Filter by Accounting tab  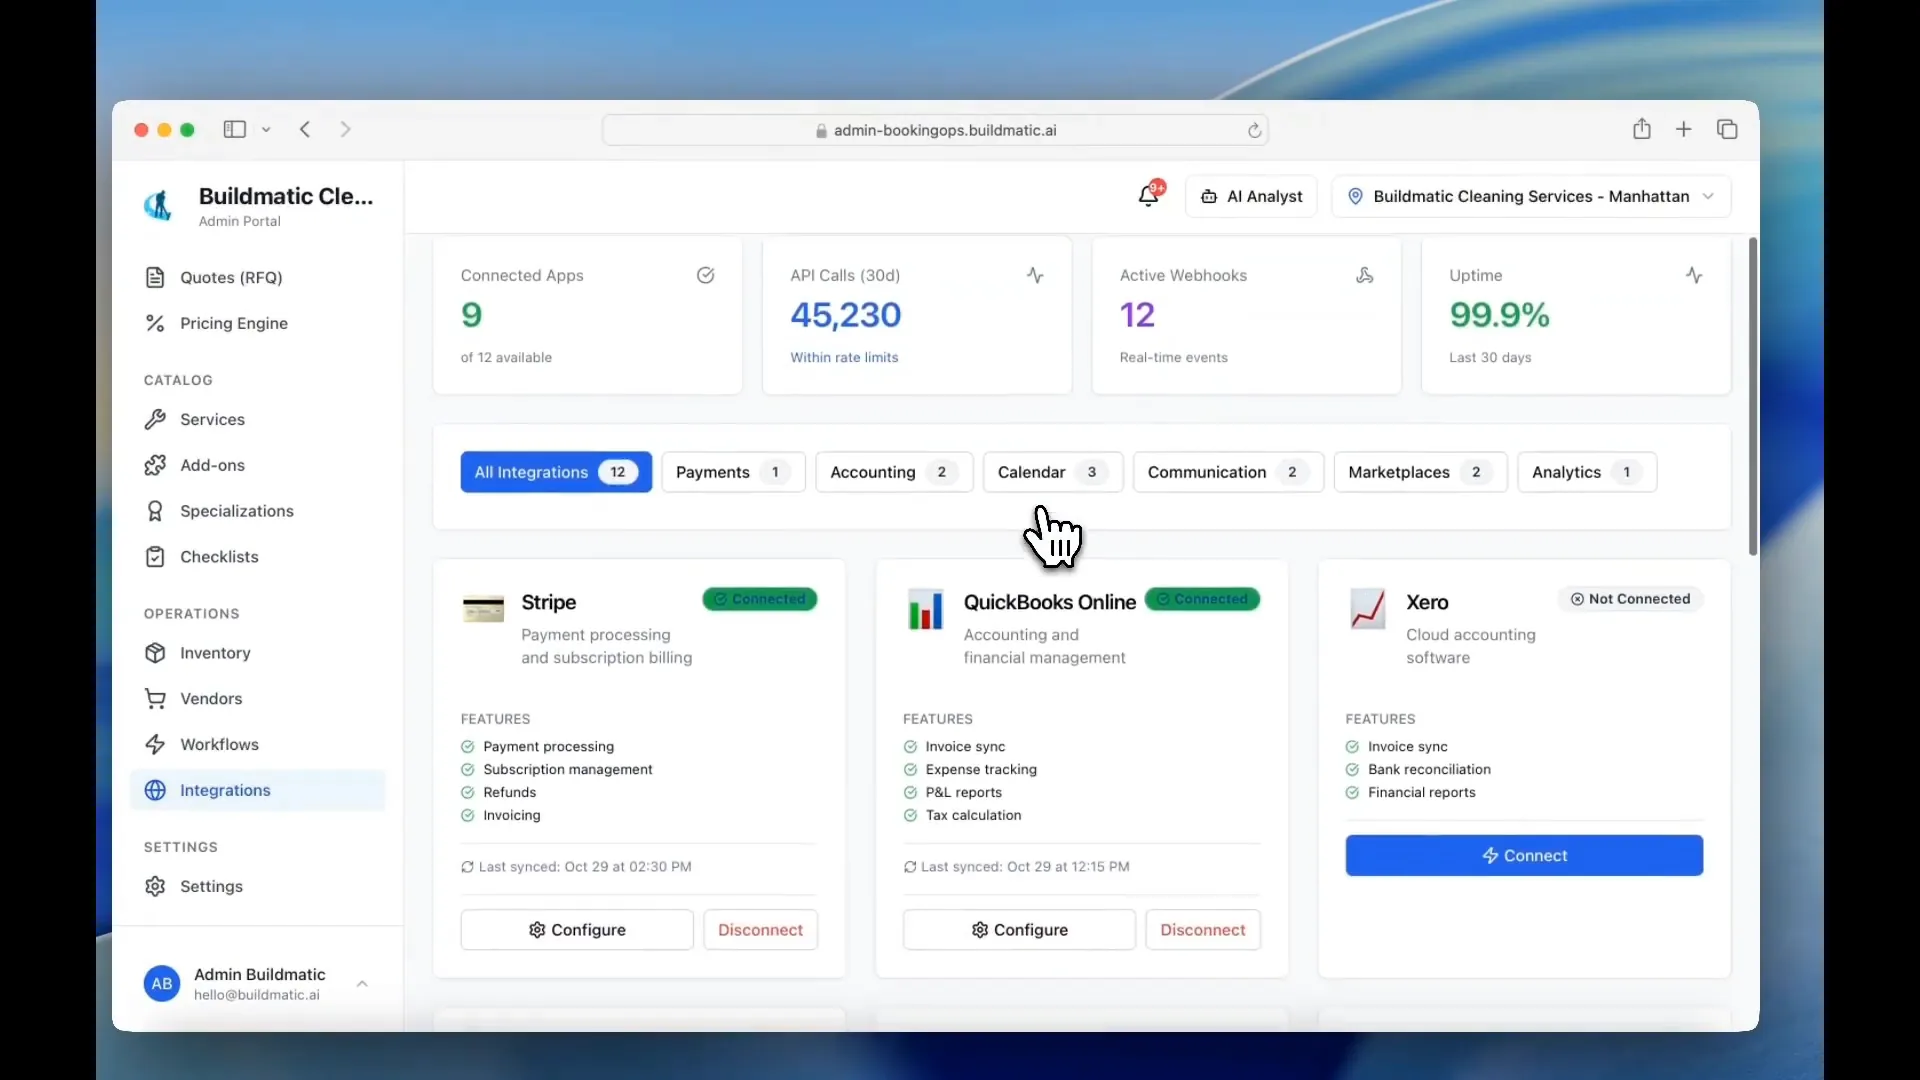coord(894,472)
